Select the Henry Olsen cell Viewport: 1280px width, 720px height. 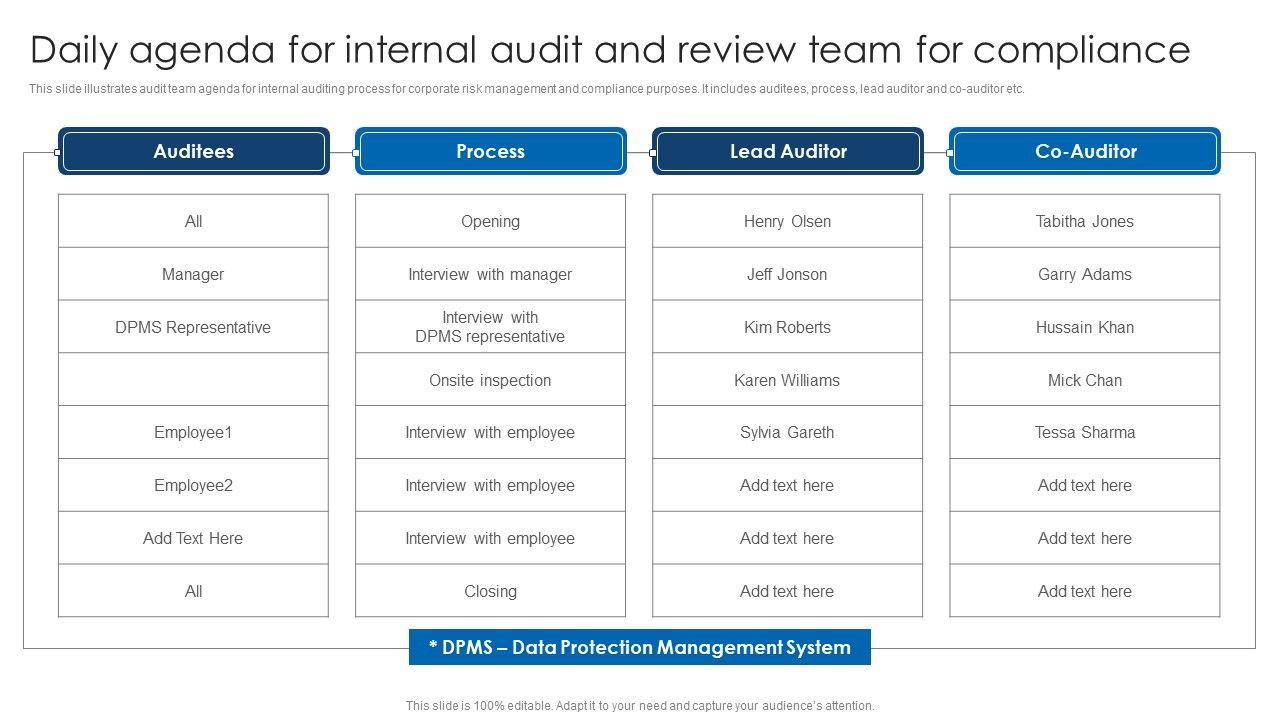[788, 221]
